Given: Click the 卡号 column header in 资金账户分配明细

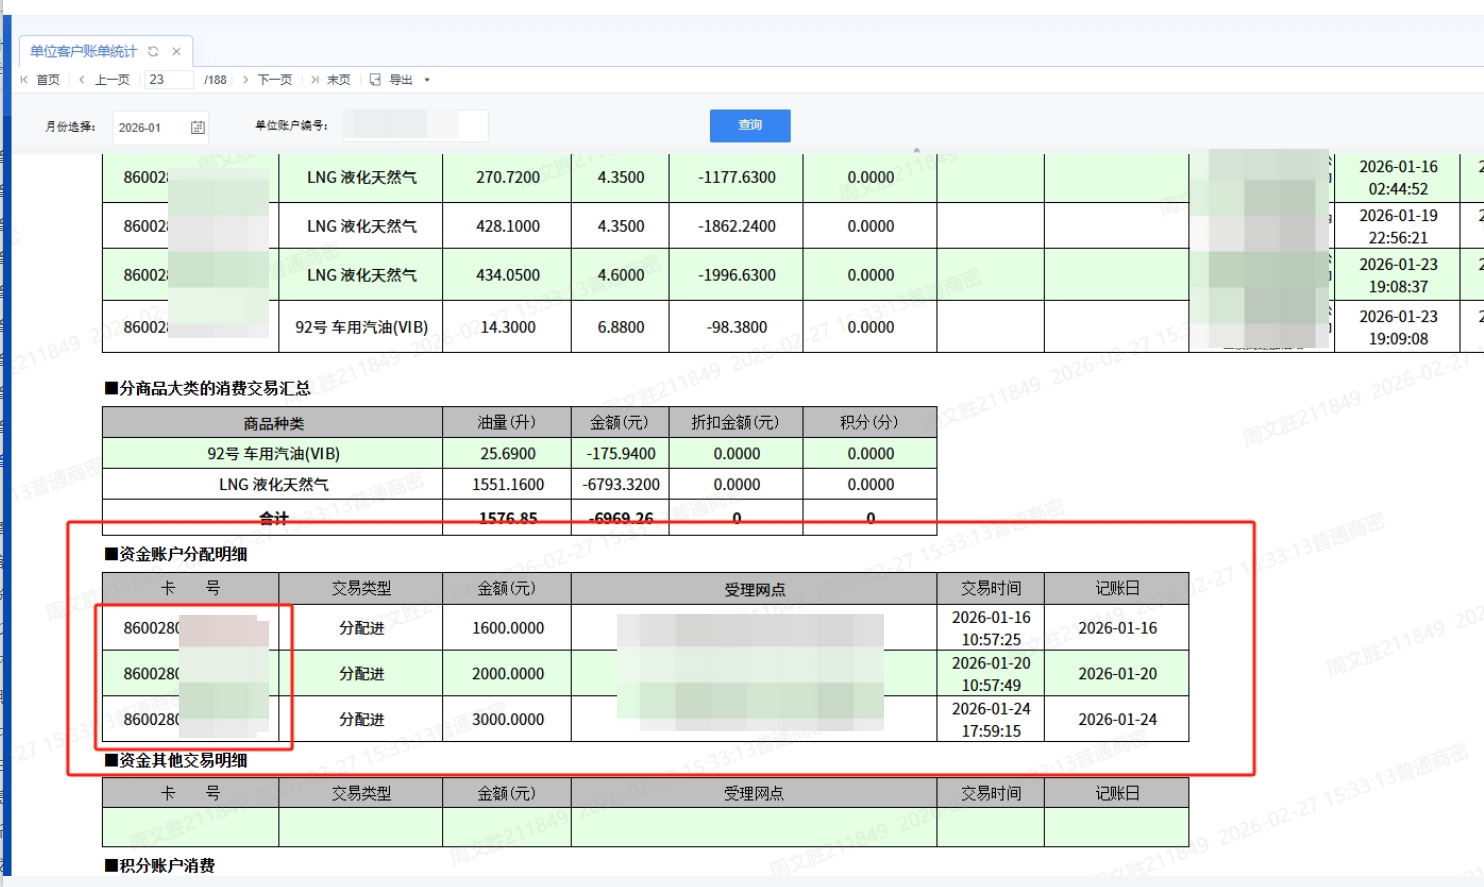Looking at the screenshot, I should pos(190,588).
